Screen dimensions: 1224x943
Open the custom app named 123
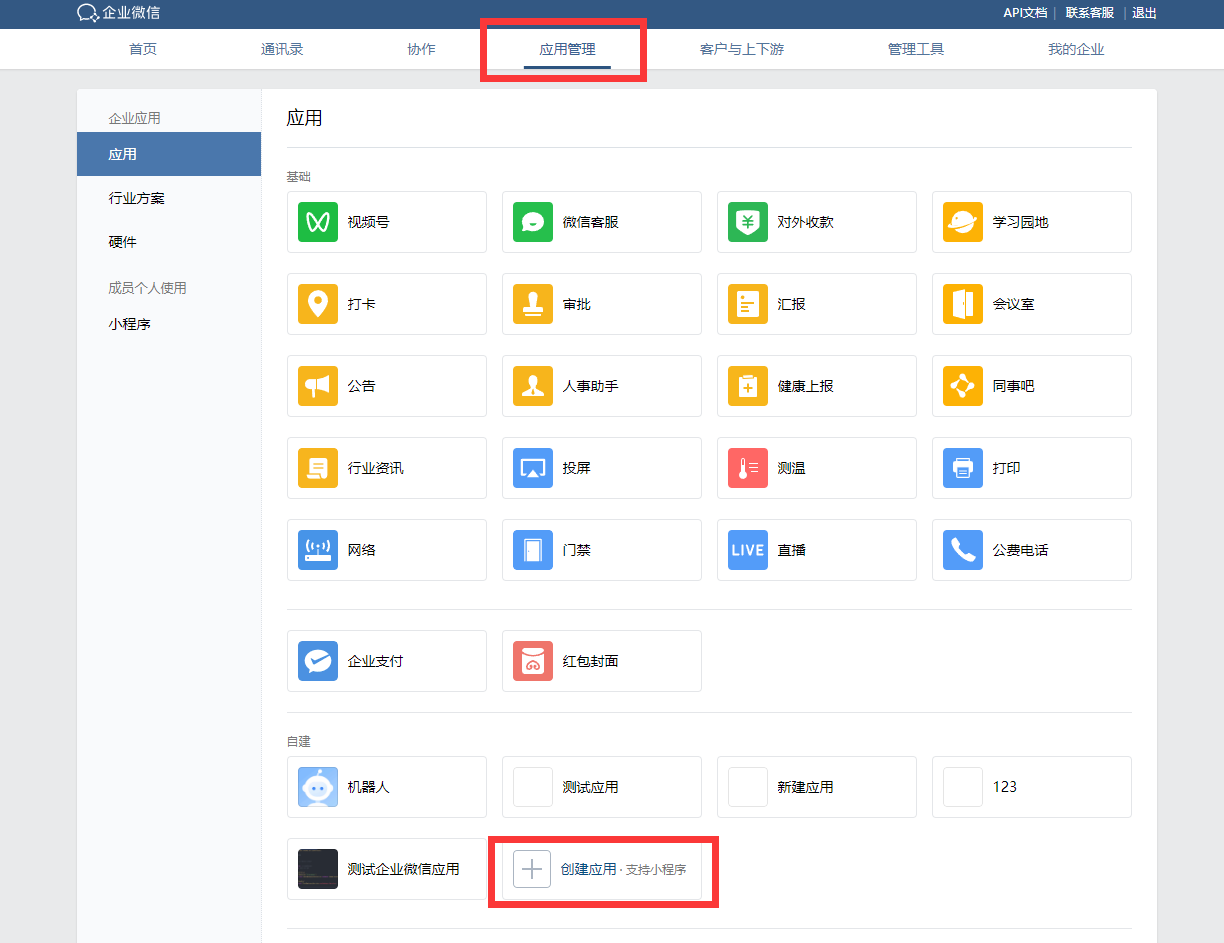(1032, 787)
